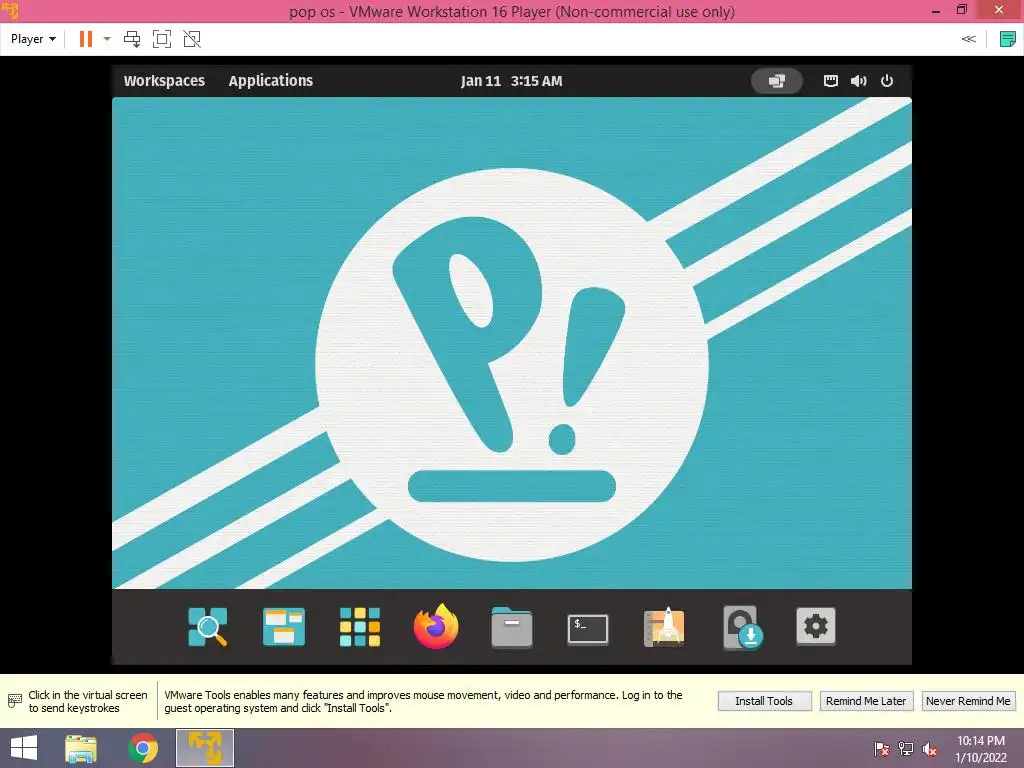The width and height of the screenshot is (1024, 768).
Task: Enter VMware full screen mode
Action: 162,39
